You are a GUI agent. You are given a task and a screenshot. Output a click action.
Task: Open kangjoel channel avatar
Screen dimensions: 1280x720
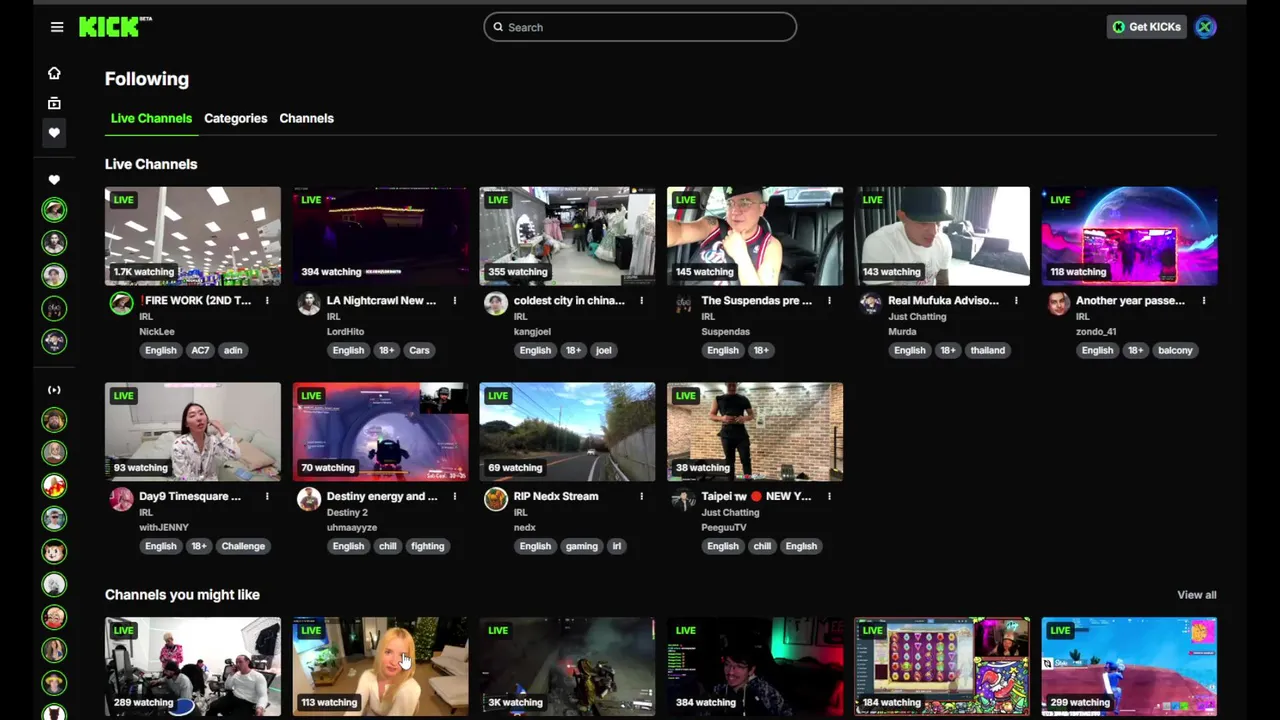tap(496, 304)
